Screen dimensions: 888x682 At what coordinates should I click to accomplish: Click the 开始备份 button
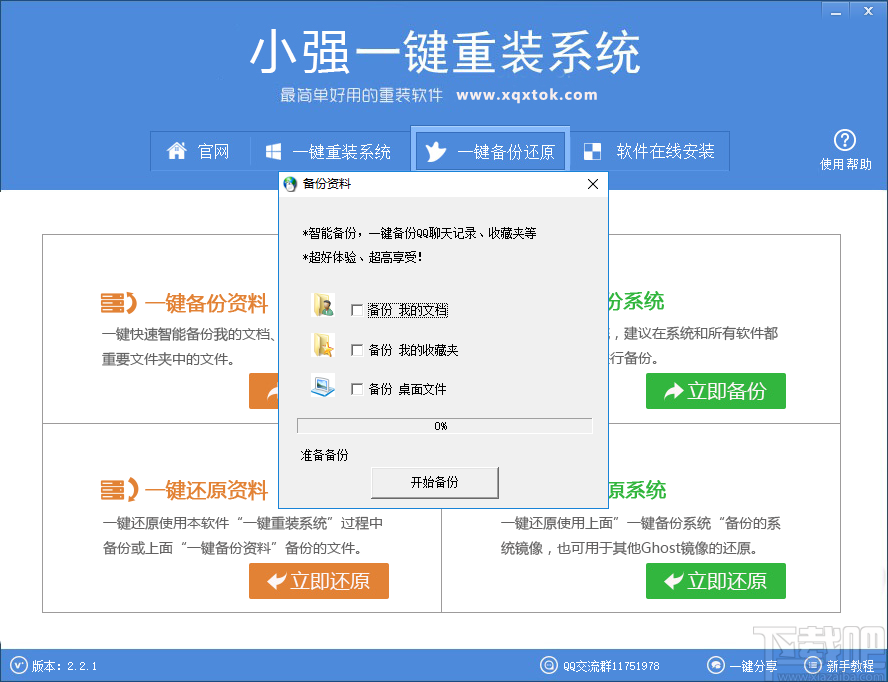point(434,482)
